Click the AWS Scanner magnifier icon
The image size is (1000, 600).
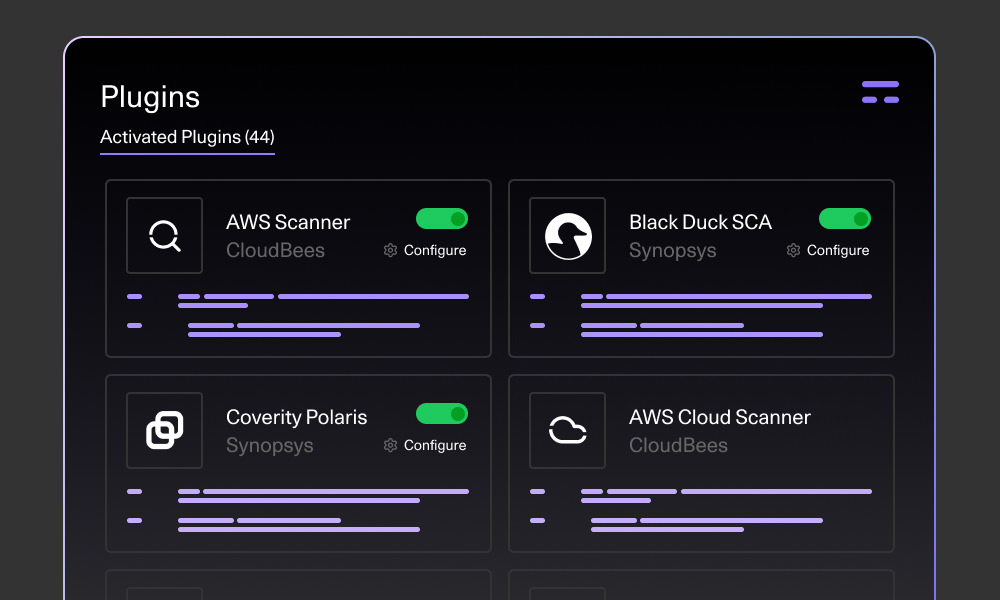point(165,236)
